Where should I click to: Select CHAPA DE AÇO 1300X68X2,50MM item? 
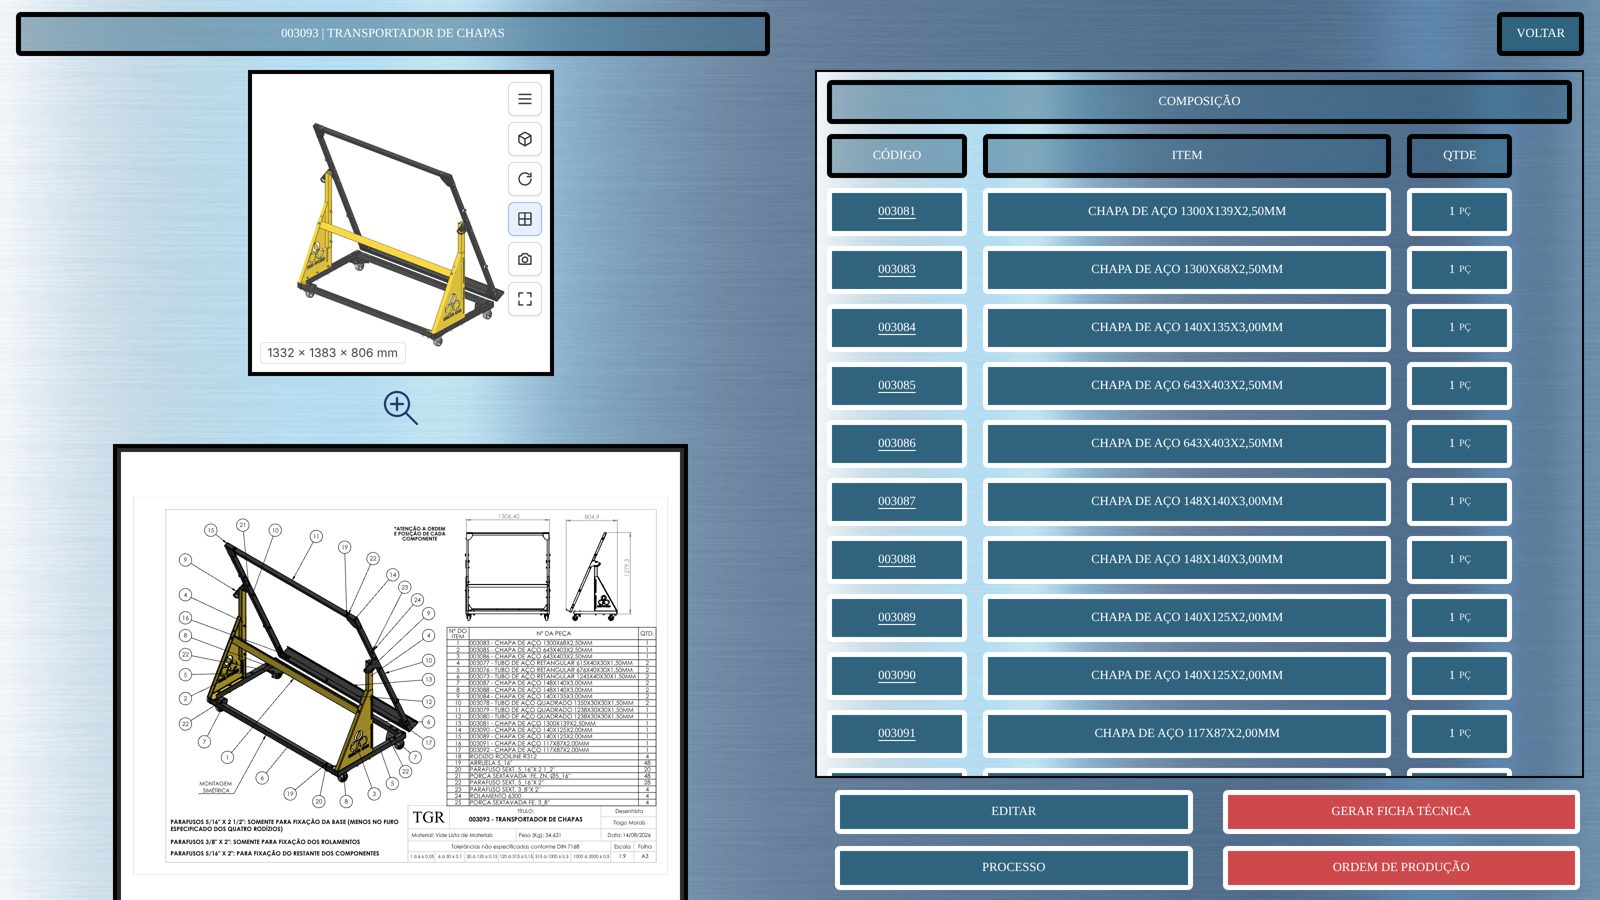(x=1187, y=270)
